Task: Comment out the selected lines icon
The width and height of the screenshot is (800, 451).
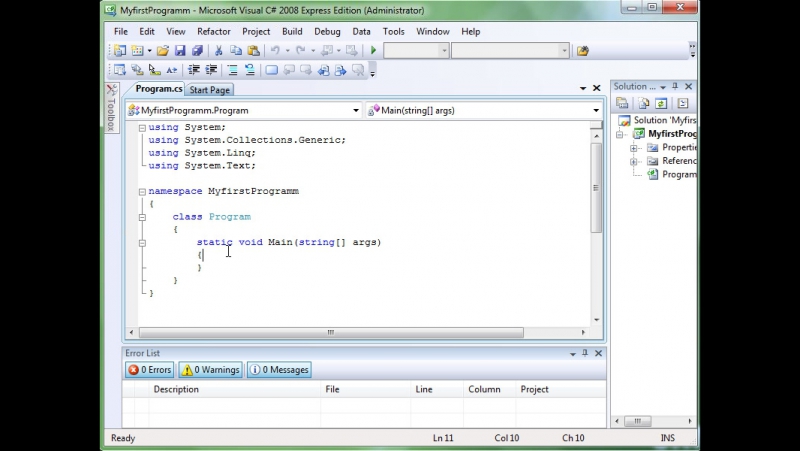Action: coord(233,70)
